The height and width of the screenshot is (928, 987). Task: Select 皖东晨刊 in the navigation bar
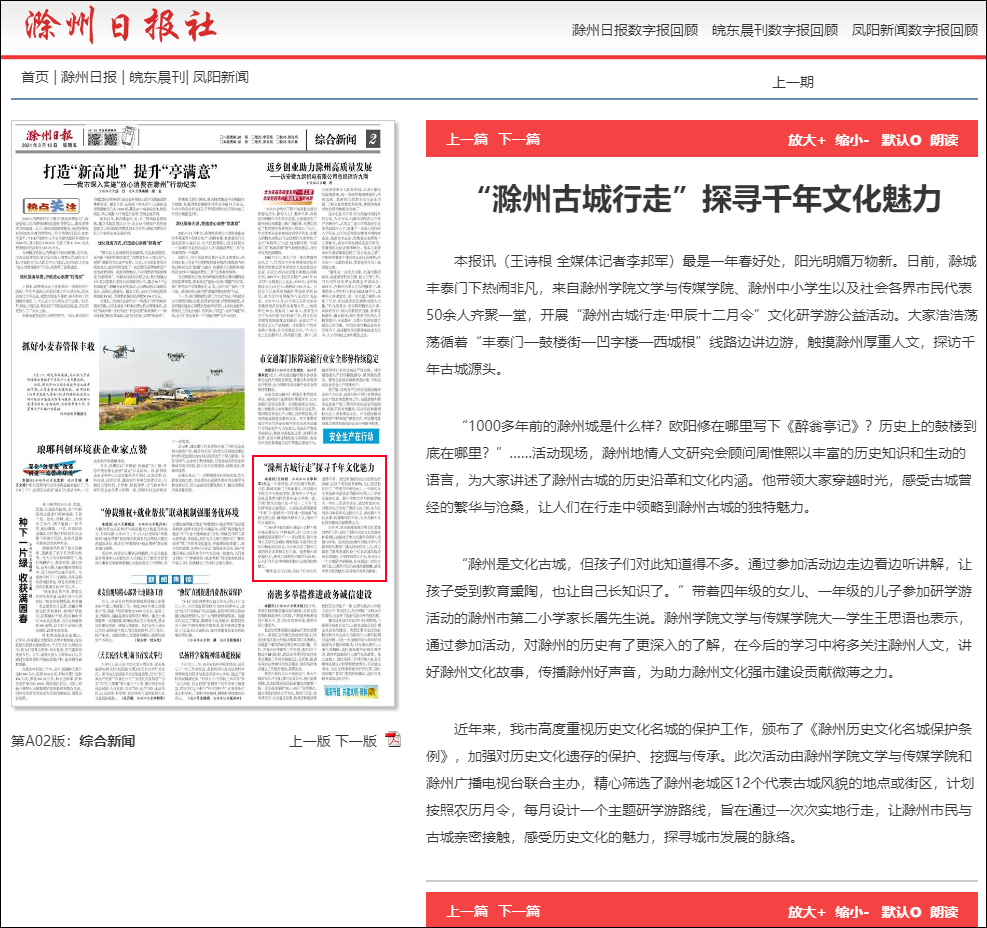[157, 77]
